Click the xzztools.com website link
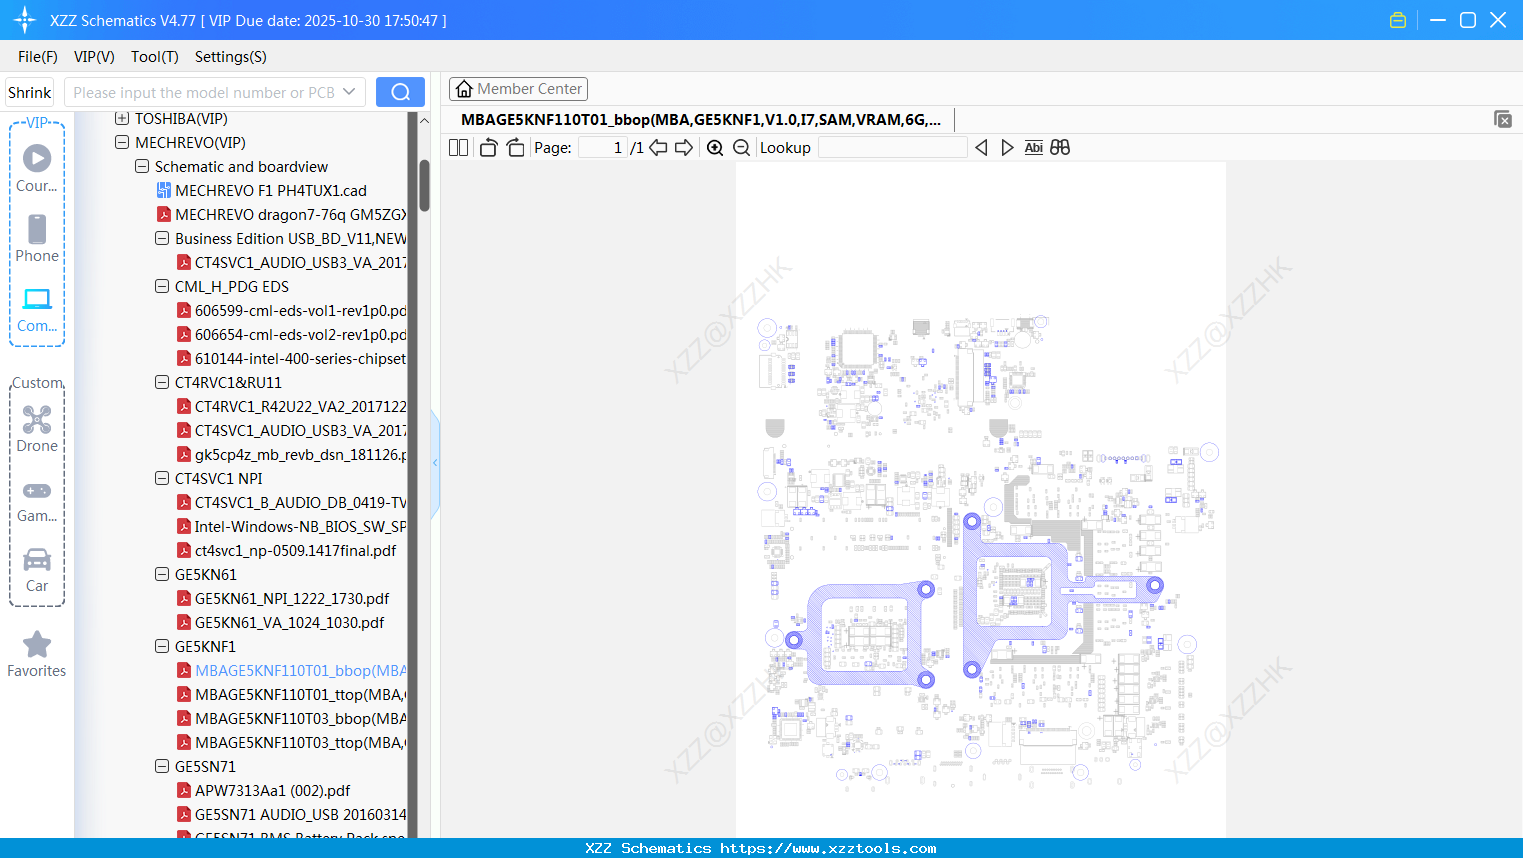The height and width of the screenshot is (858, 1523). click(828, 848)
